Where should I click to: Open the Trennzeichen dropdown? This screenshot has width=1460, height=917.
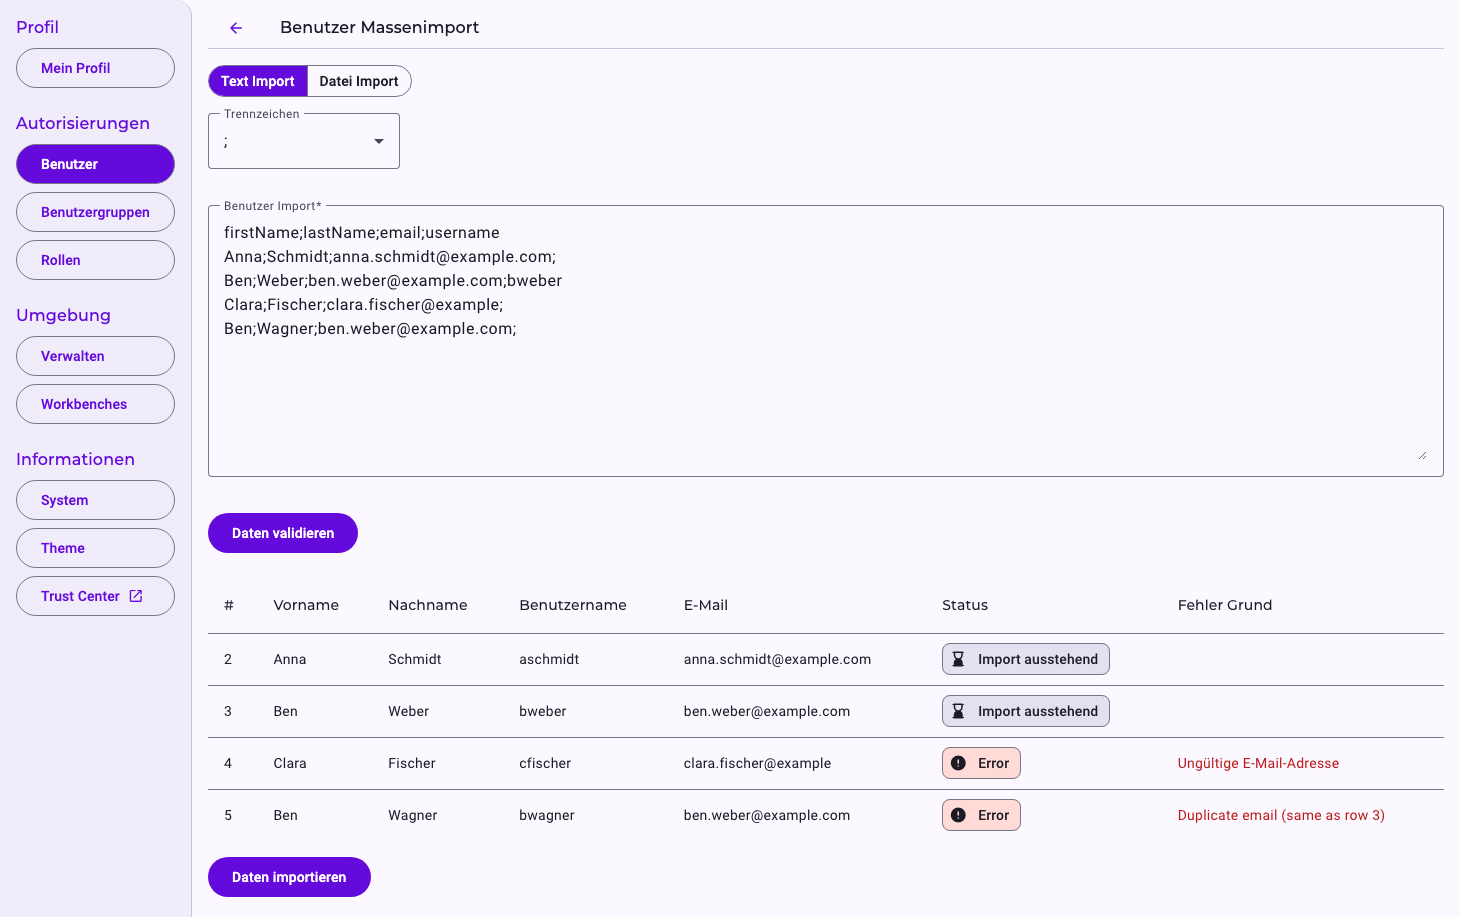[304, 141]
